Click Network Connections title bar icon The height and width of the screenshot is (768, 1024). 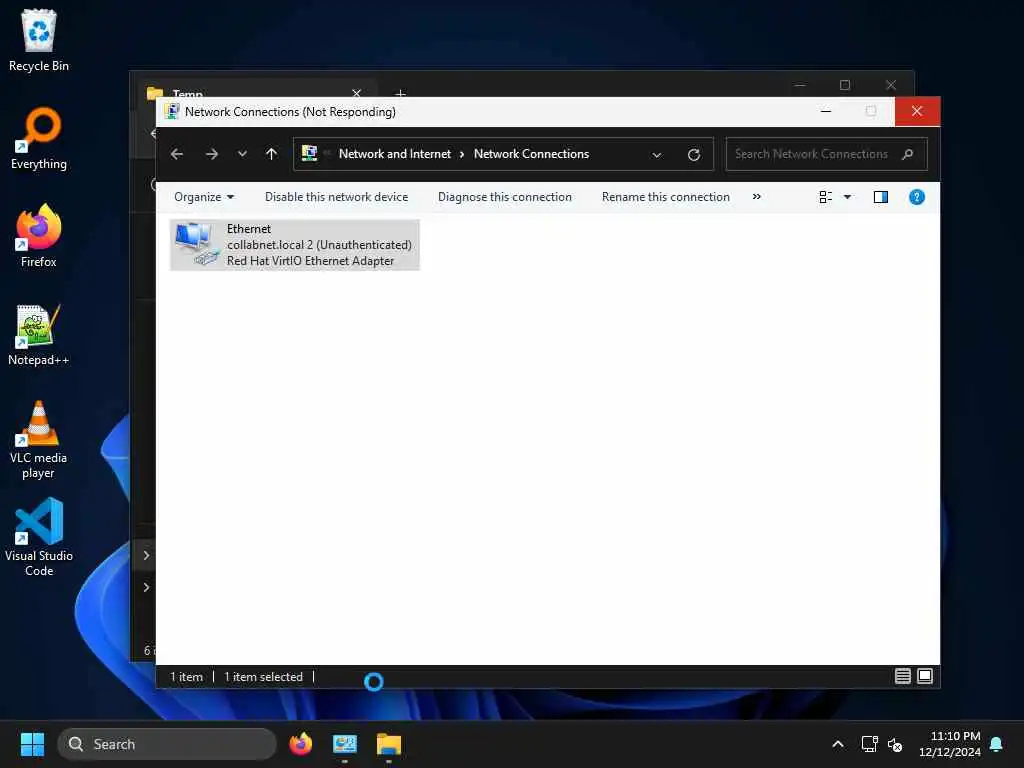(x=172, y=112)
